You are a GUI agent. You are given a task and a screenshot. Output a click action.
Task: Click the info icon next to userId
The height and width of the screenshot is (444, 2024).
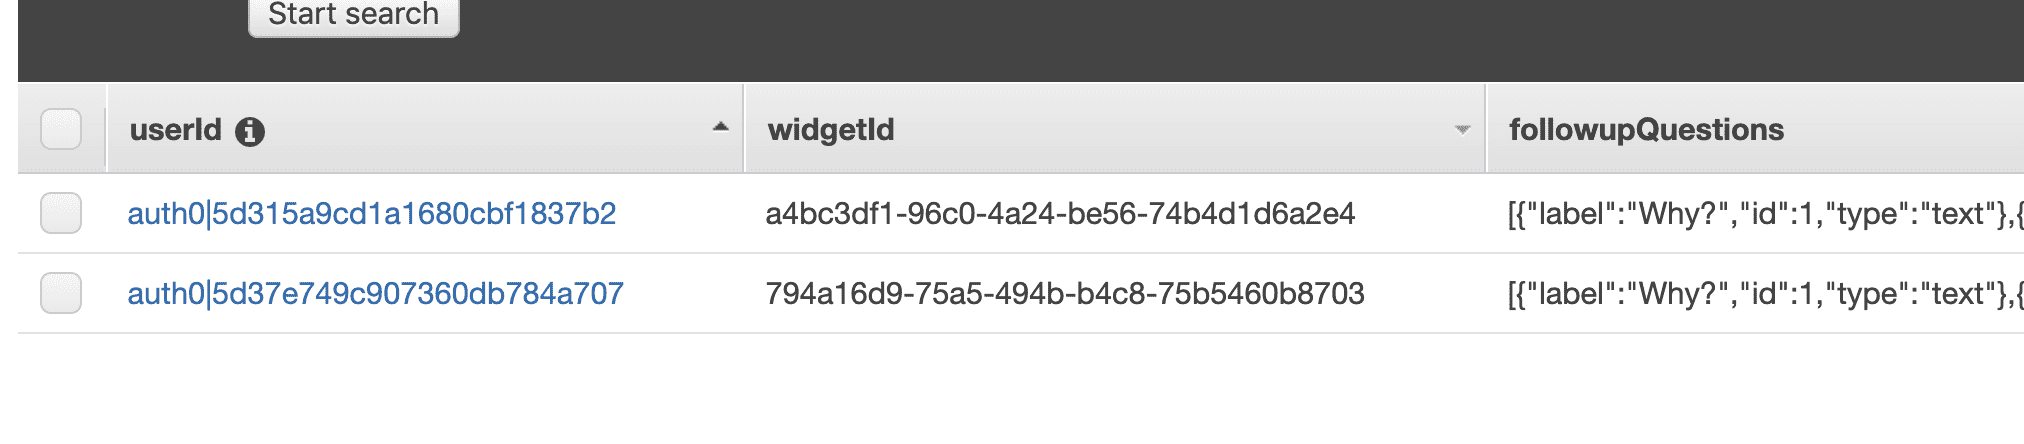point(250,131)
